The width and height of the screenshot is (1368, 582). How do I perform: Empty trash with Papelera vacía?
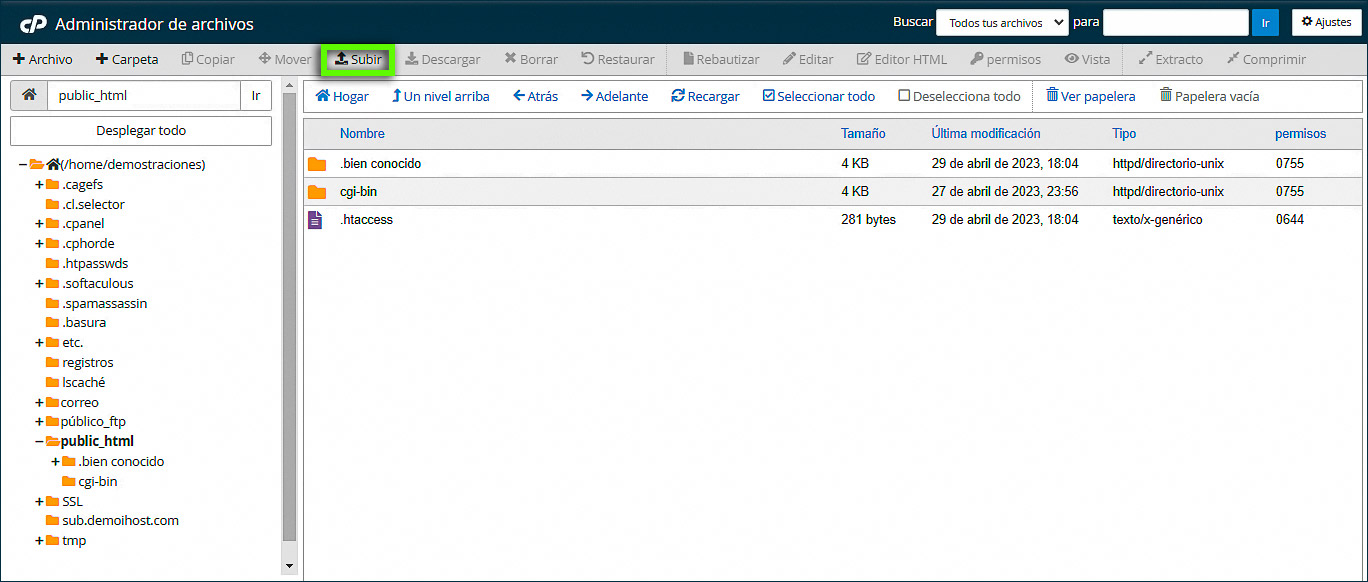click(1208, 96)
